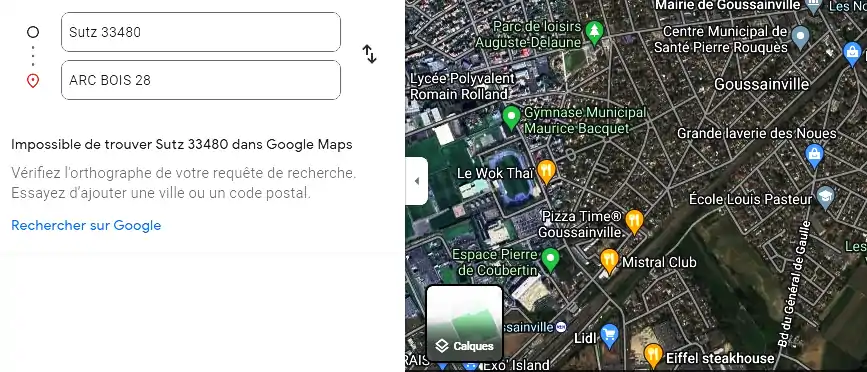
Task: Click Gymnase Municipal Maurice Bacquet green pin
Action: 511,118
